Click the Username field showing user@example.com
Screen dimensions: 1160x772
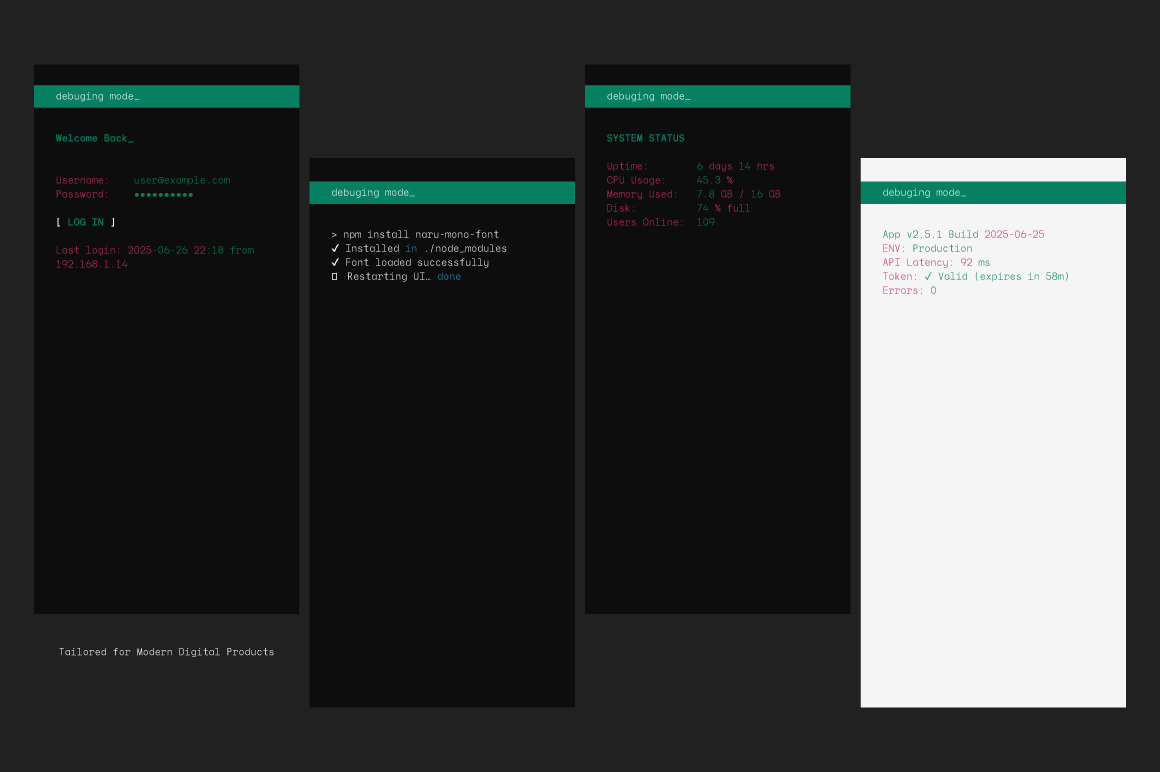(x=182, y=180)
